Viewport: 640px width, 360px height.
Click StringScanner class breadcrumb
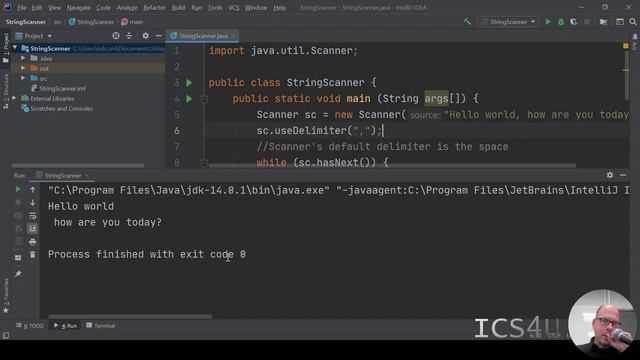coord(91,22)
